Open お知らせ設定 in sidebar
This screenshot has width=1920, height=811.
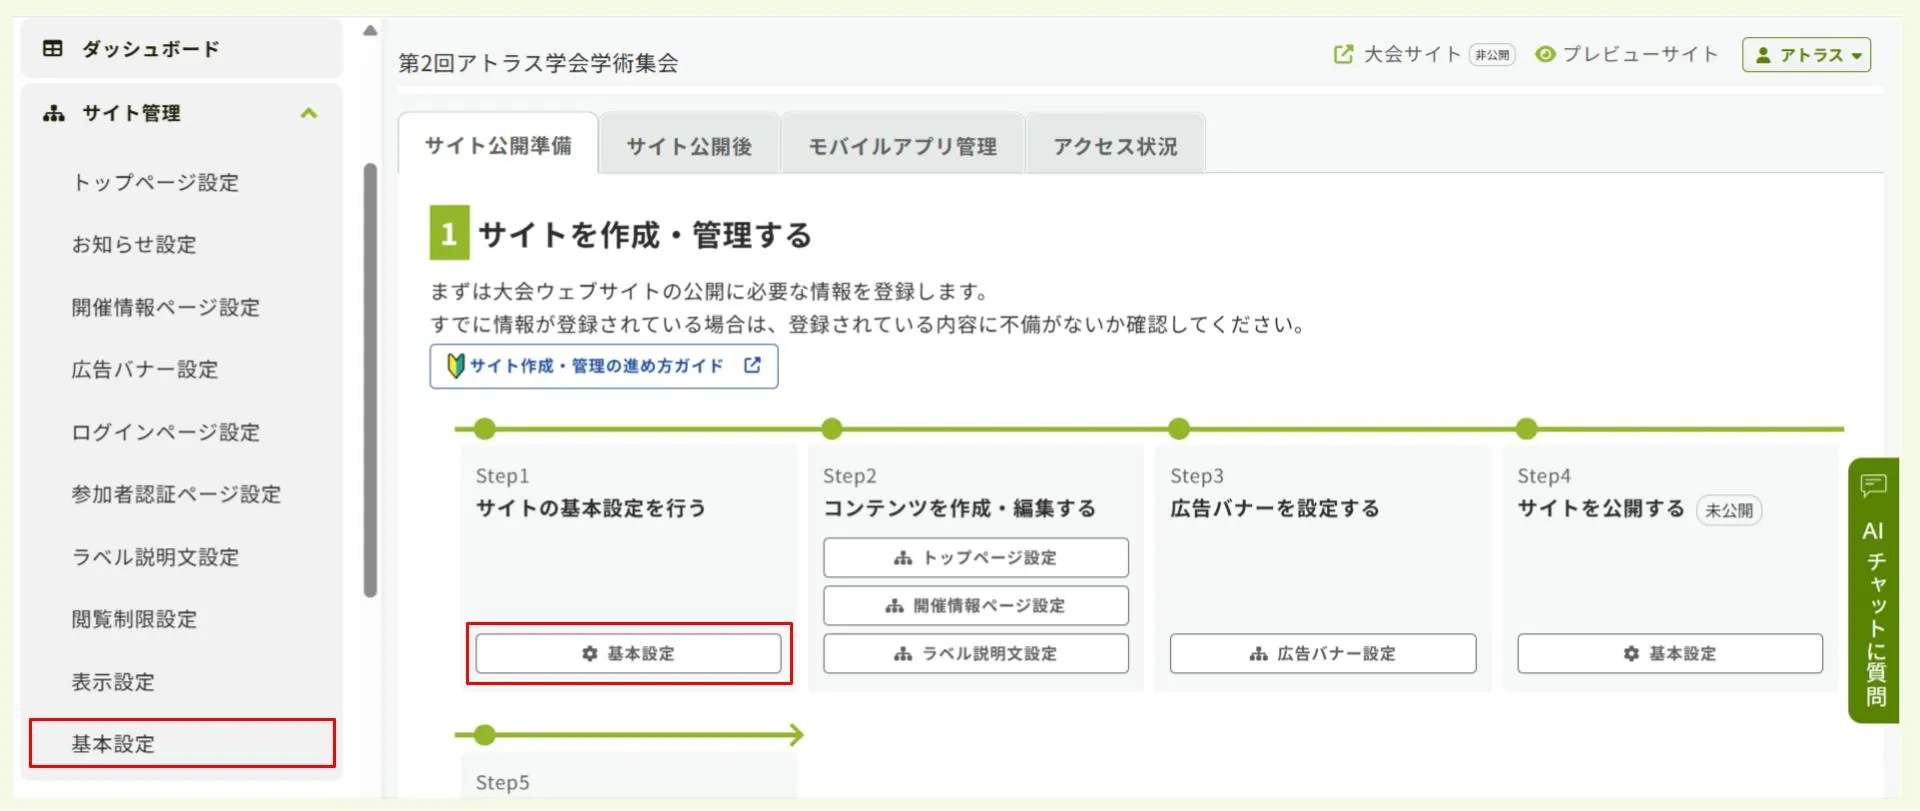(x=134, y=244)
